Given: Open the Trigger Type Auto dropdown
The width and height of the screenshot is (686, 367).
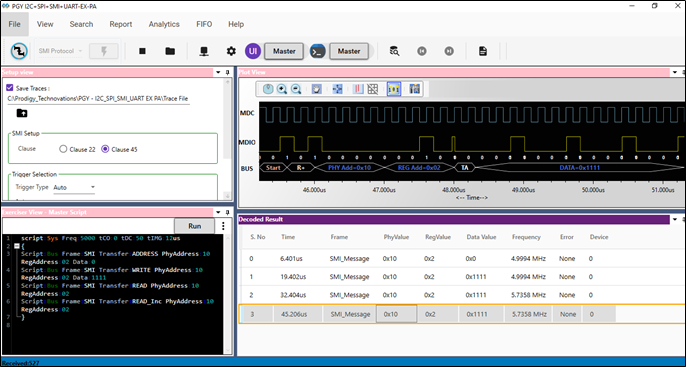Looking at the screenshot, I should click(x=74, y=187).
